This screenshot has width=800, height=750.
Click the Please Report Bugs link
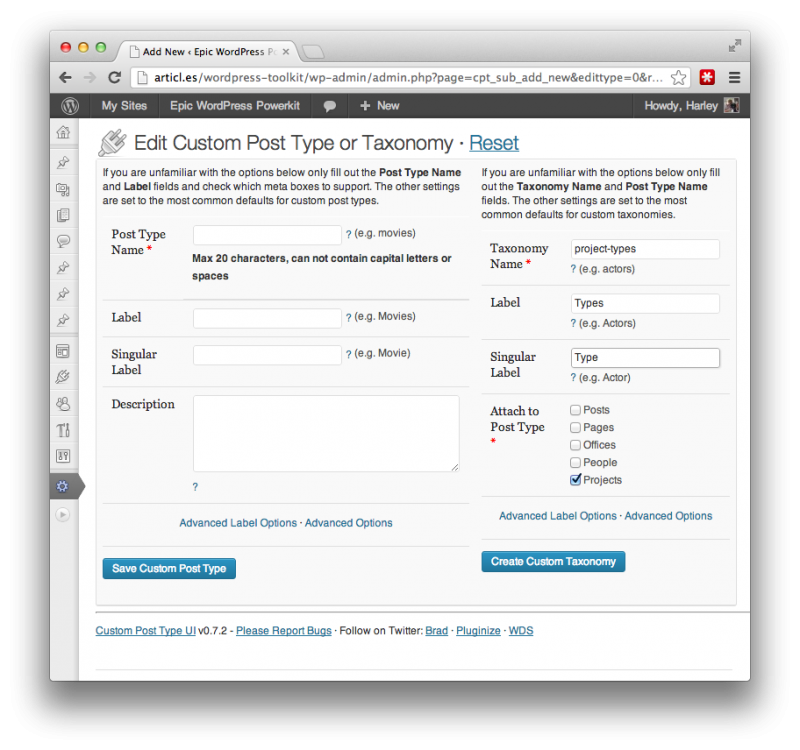point(284,631)
